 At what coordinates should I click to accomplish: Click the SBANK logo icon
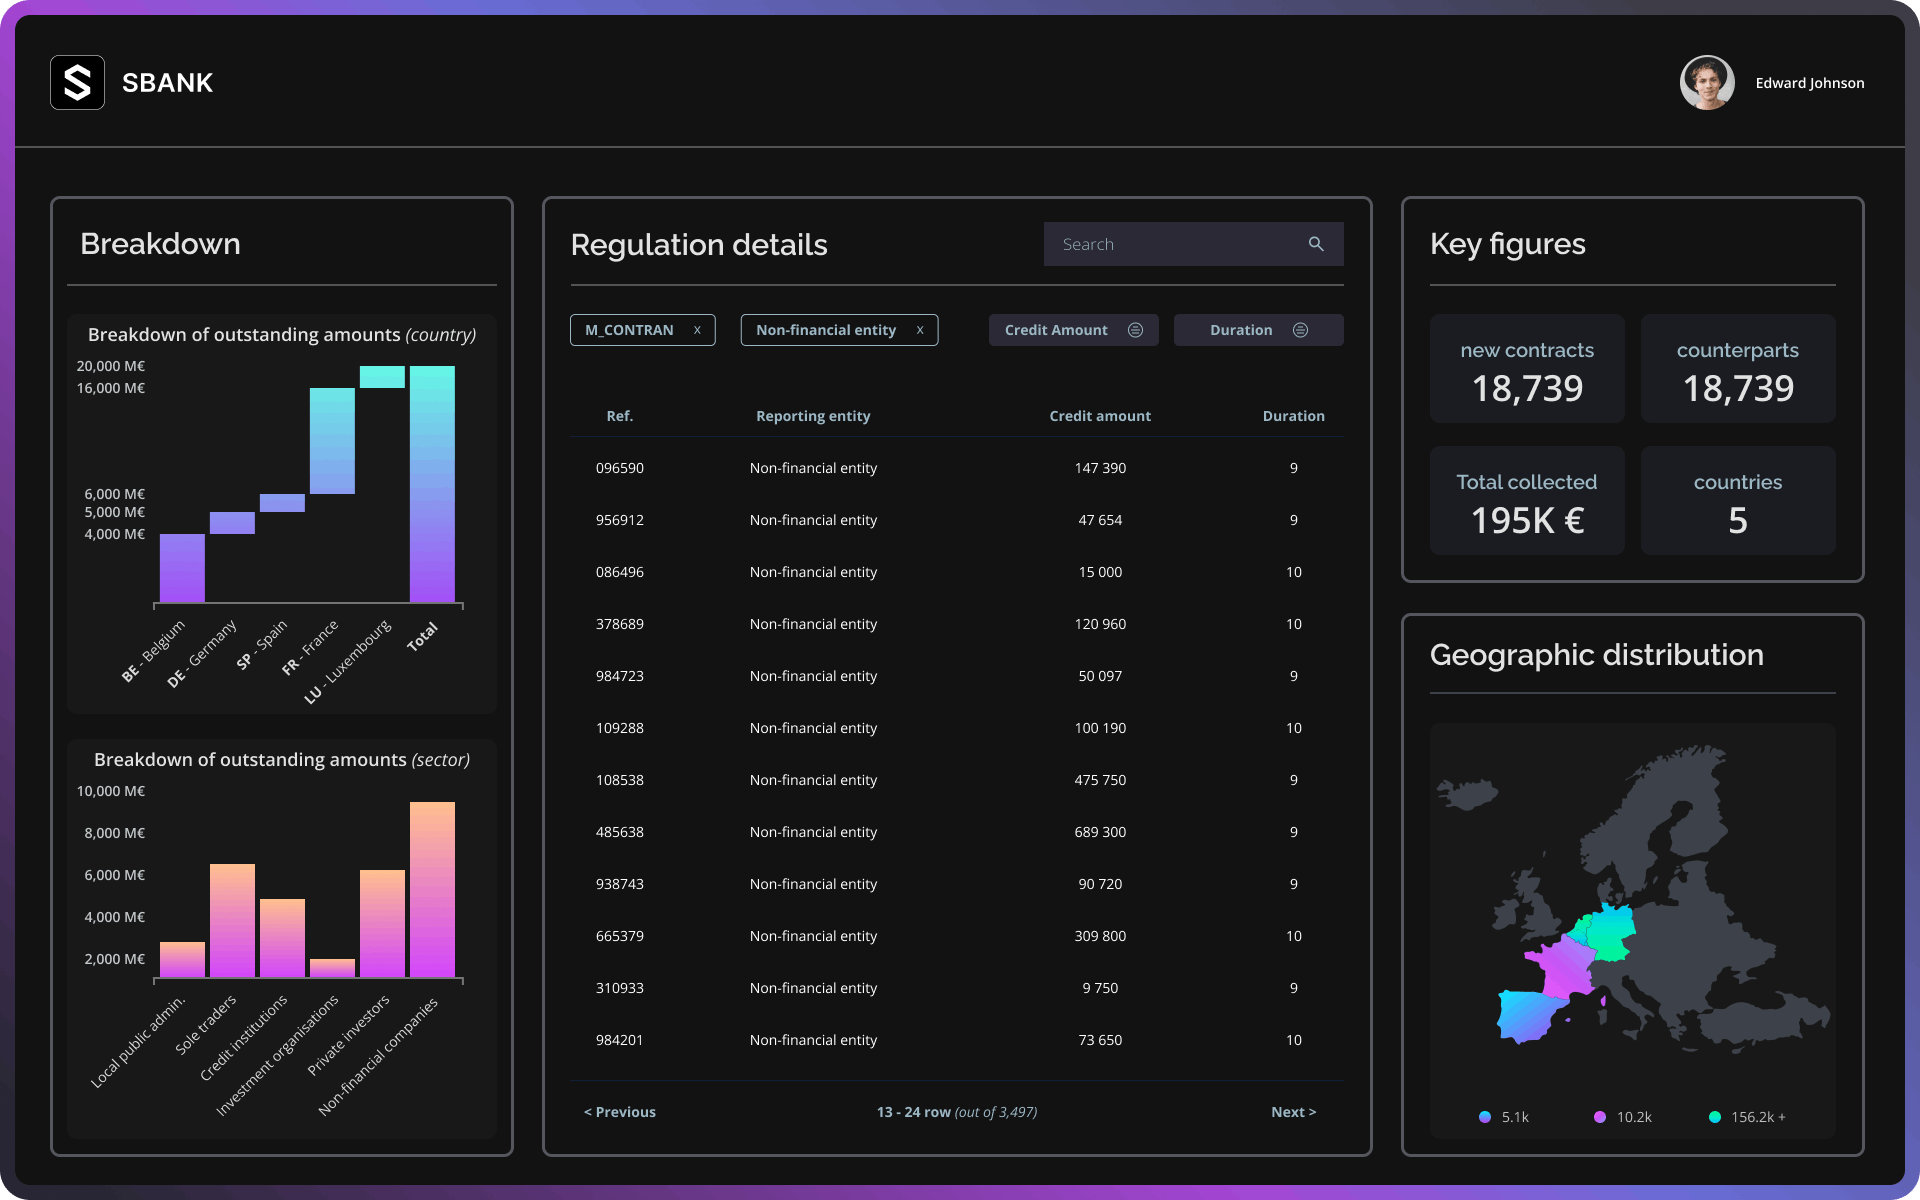(x=77, y=82)
